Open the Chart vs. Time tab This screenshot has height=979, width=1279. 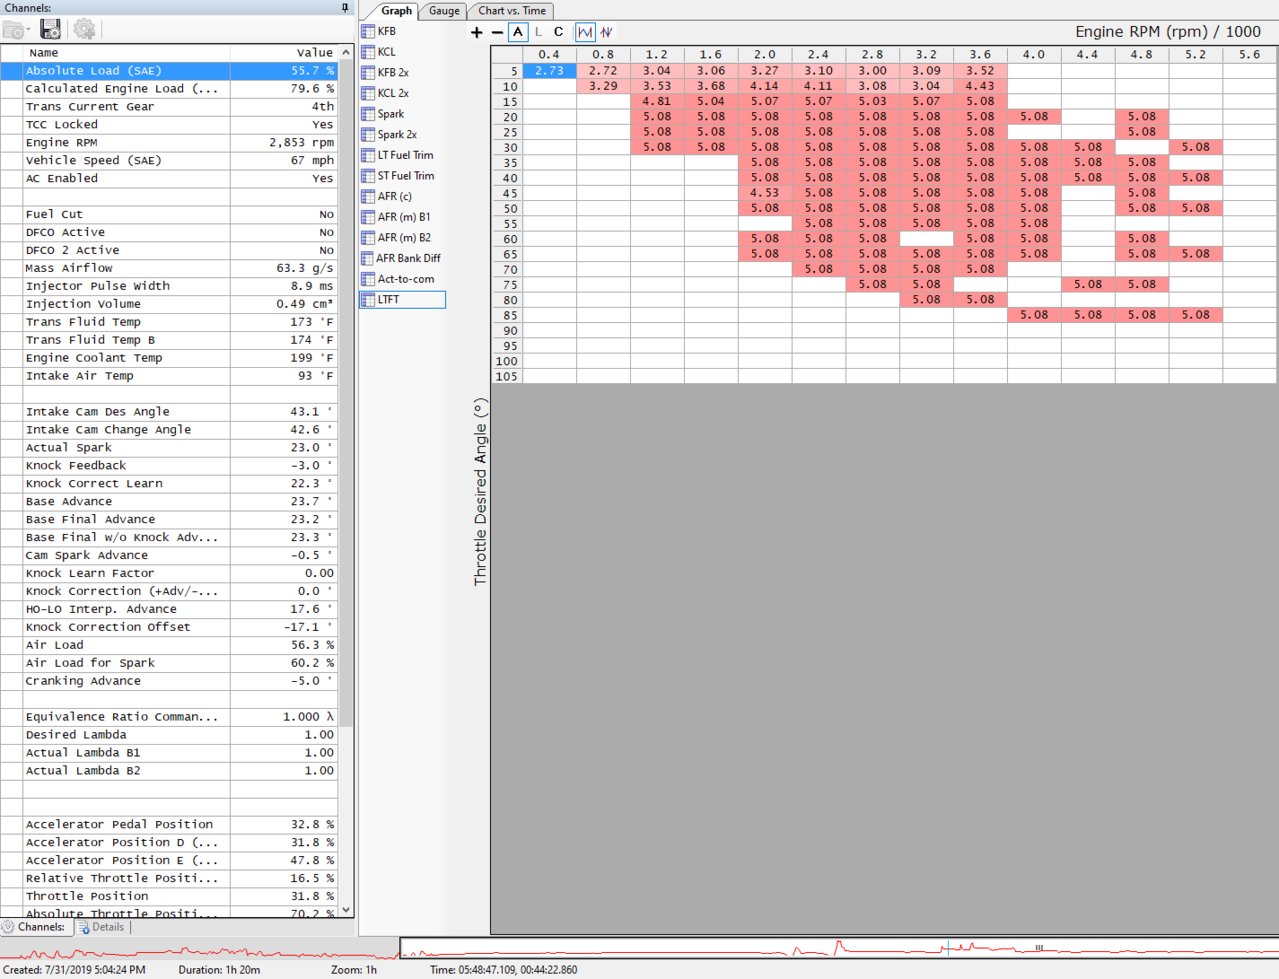click(x=512, y=11)
